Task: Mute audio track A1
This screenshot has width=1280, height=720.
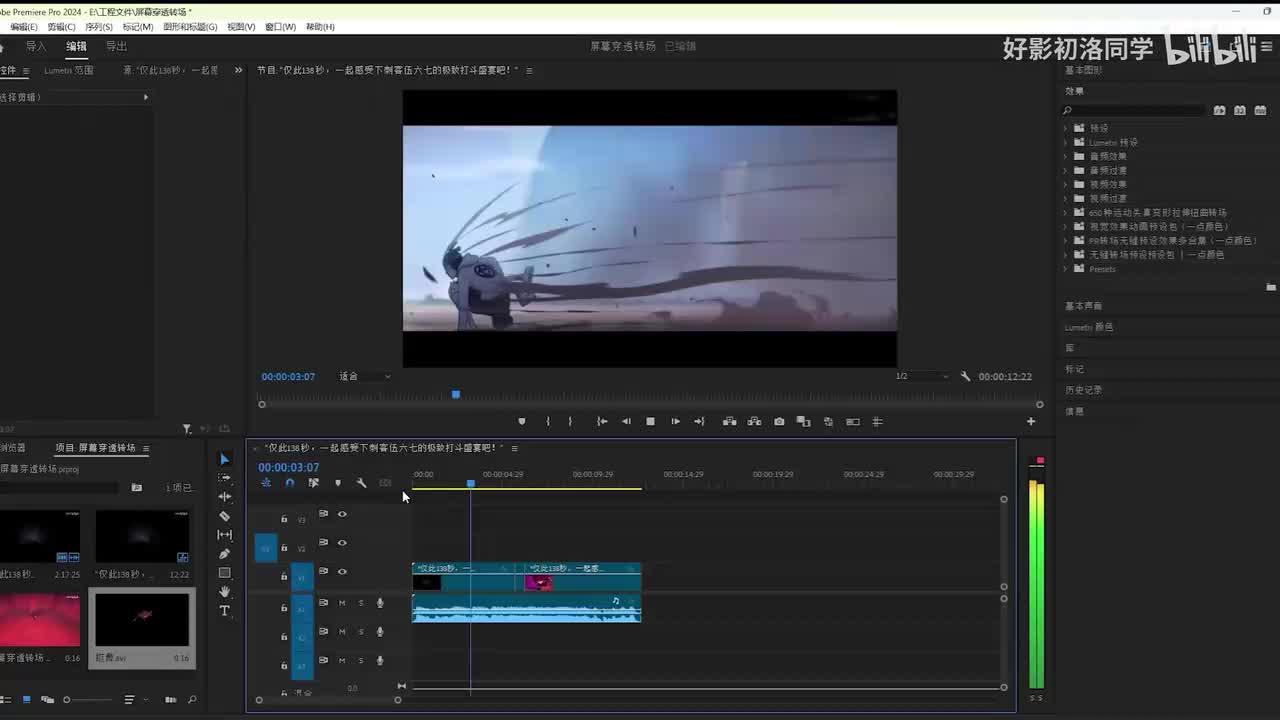Action: click(342, 603)
